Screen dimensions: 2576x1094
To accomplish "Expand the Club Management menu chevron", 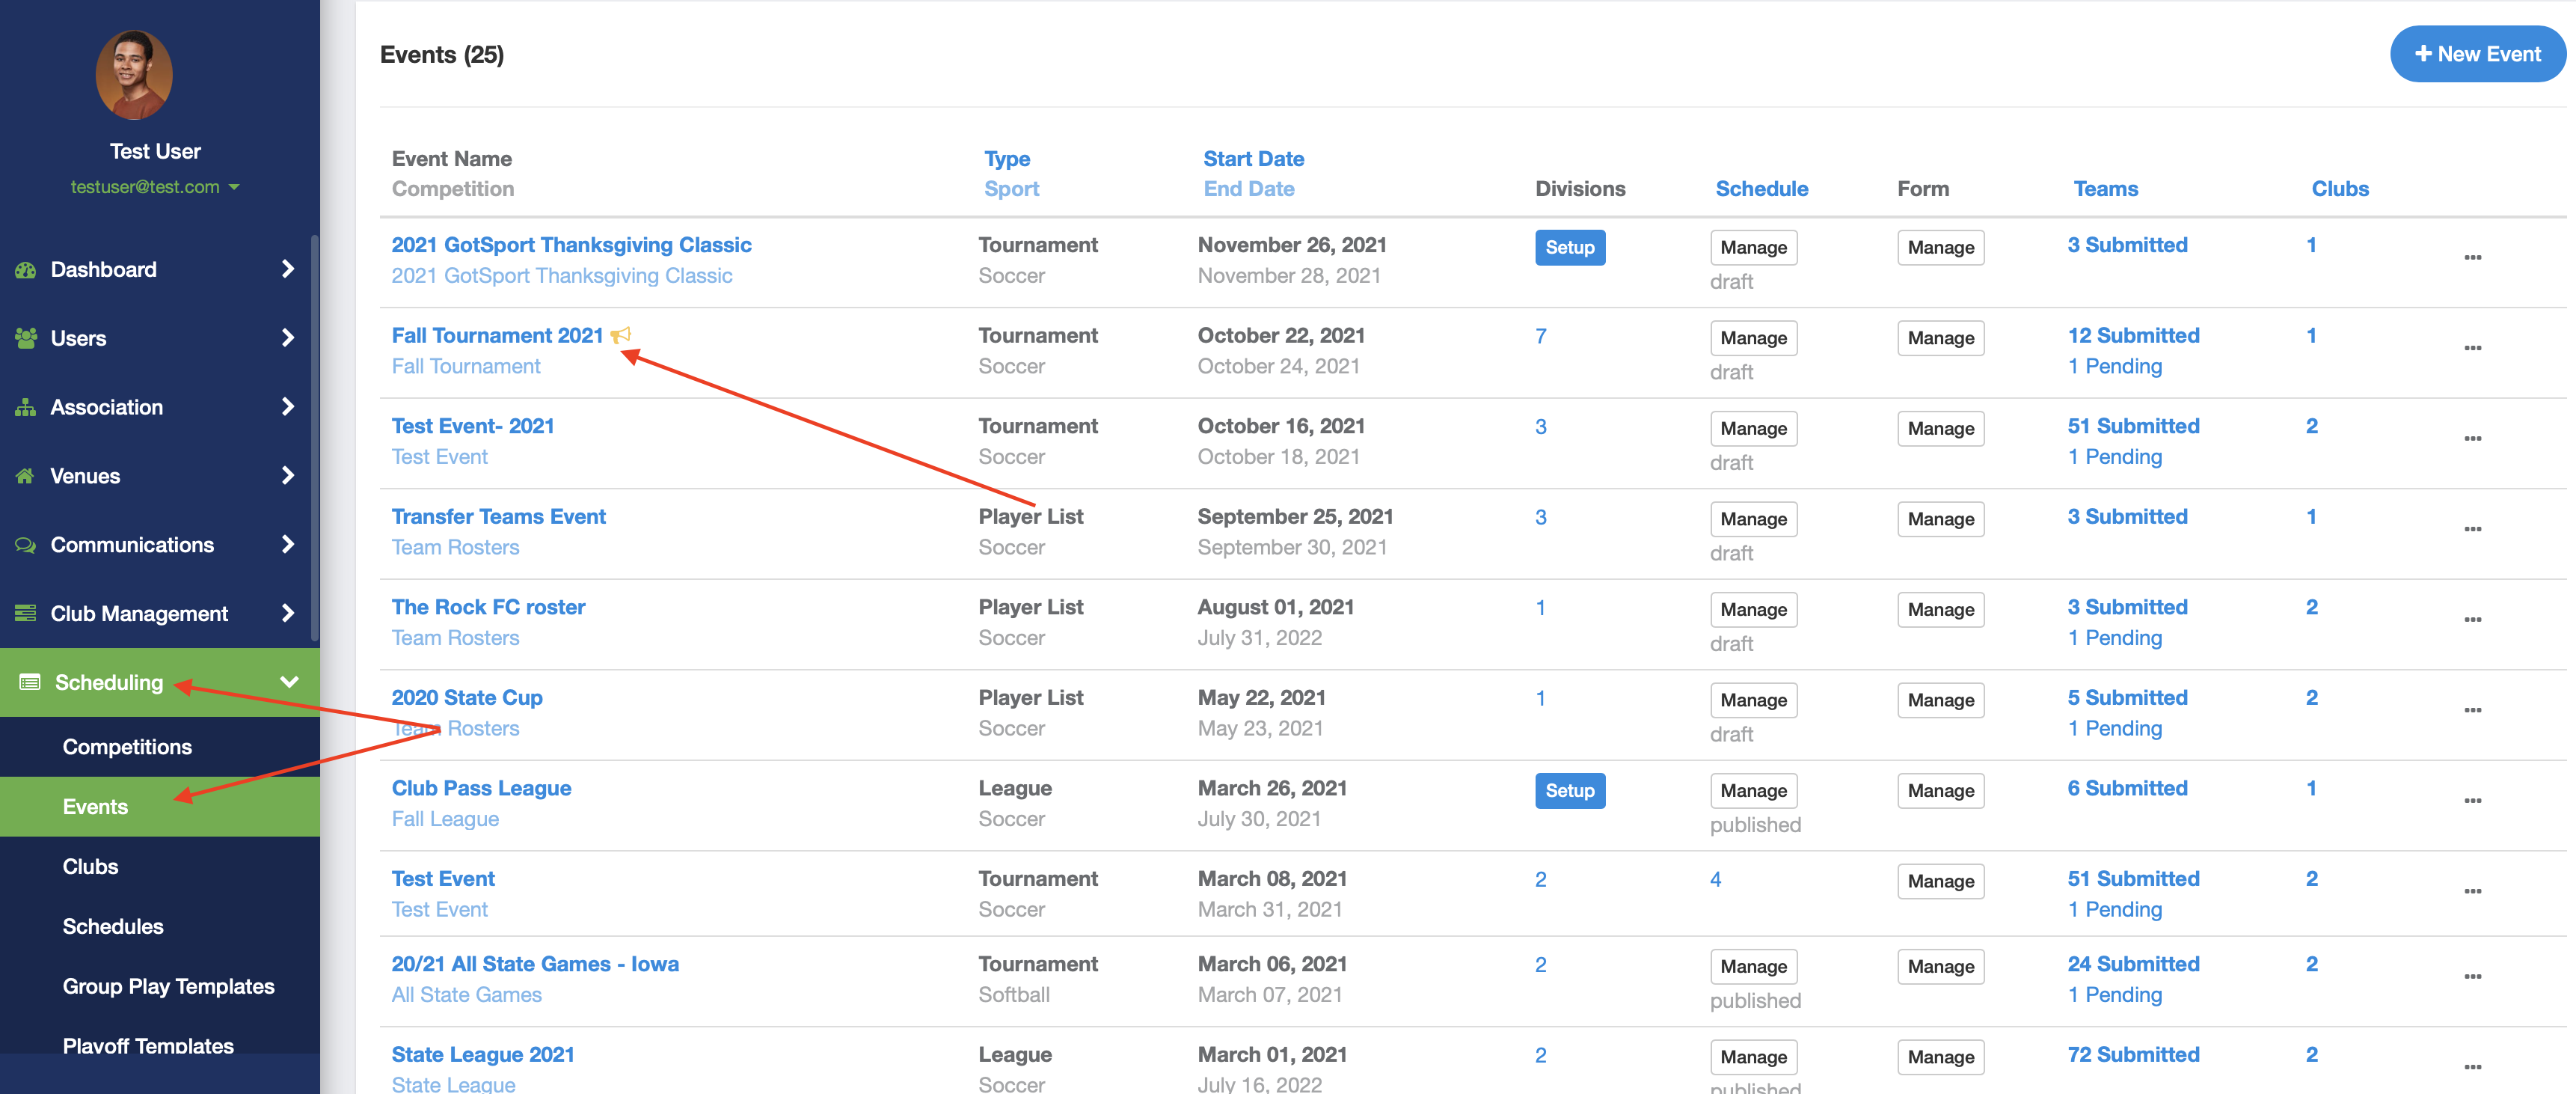I will point(288,613).
